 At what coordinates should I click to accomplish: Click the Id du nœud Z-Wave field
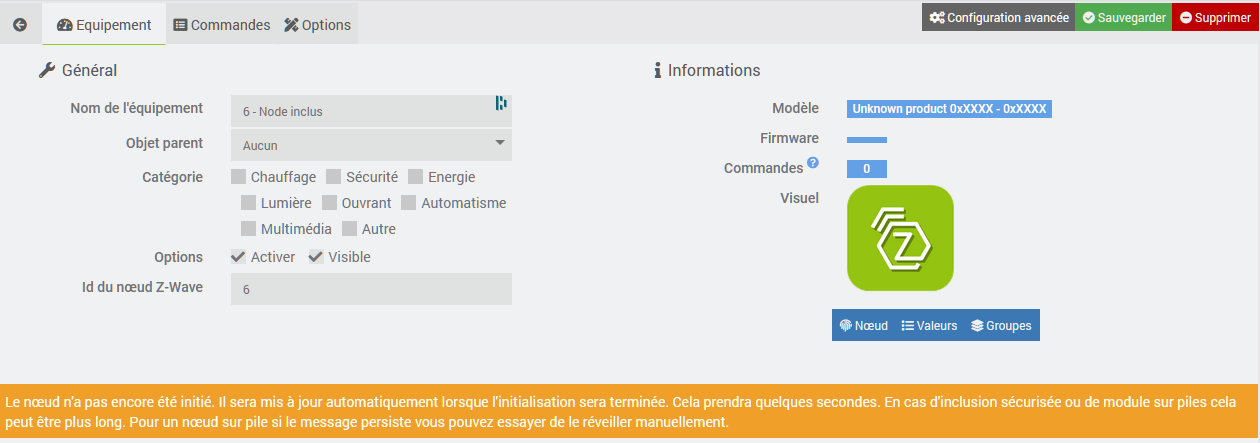pos(371,289)
